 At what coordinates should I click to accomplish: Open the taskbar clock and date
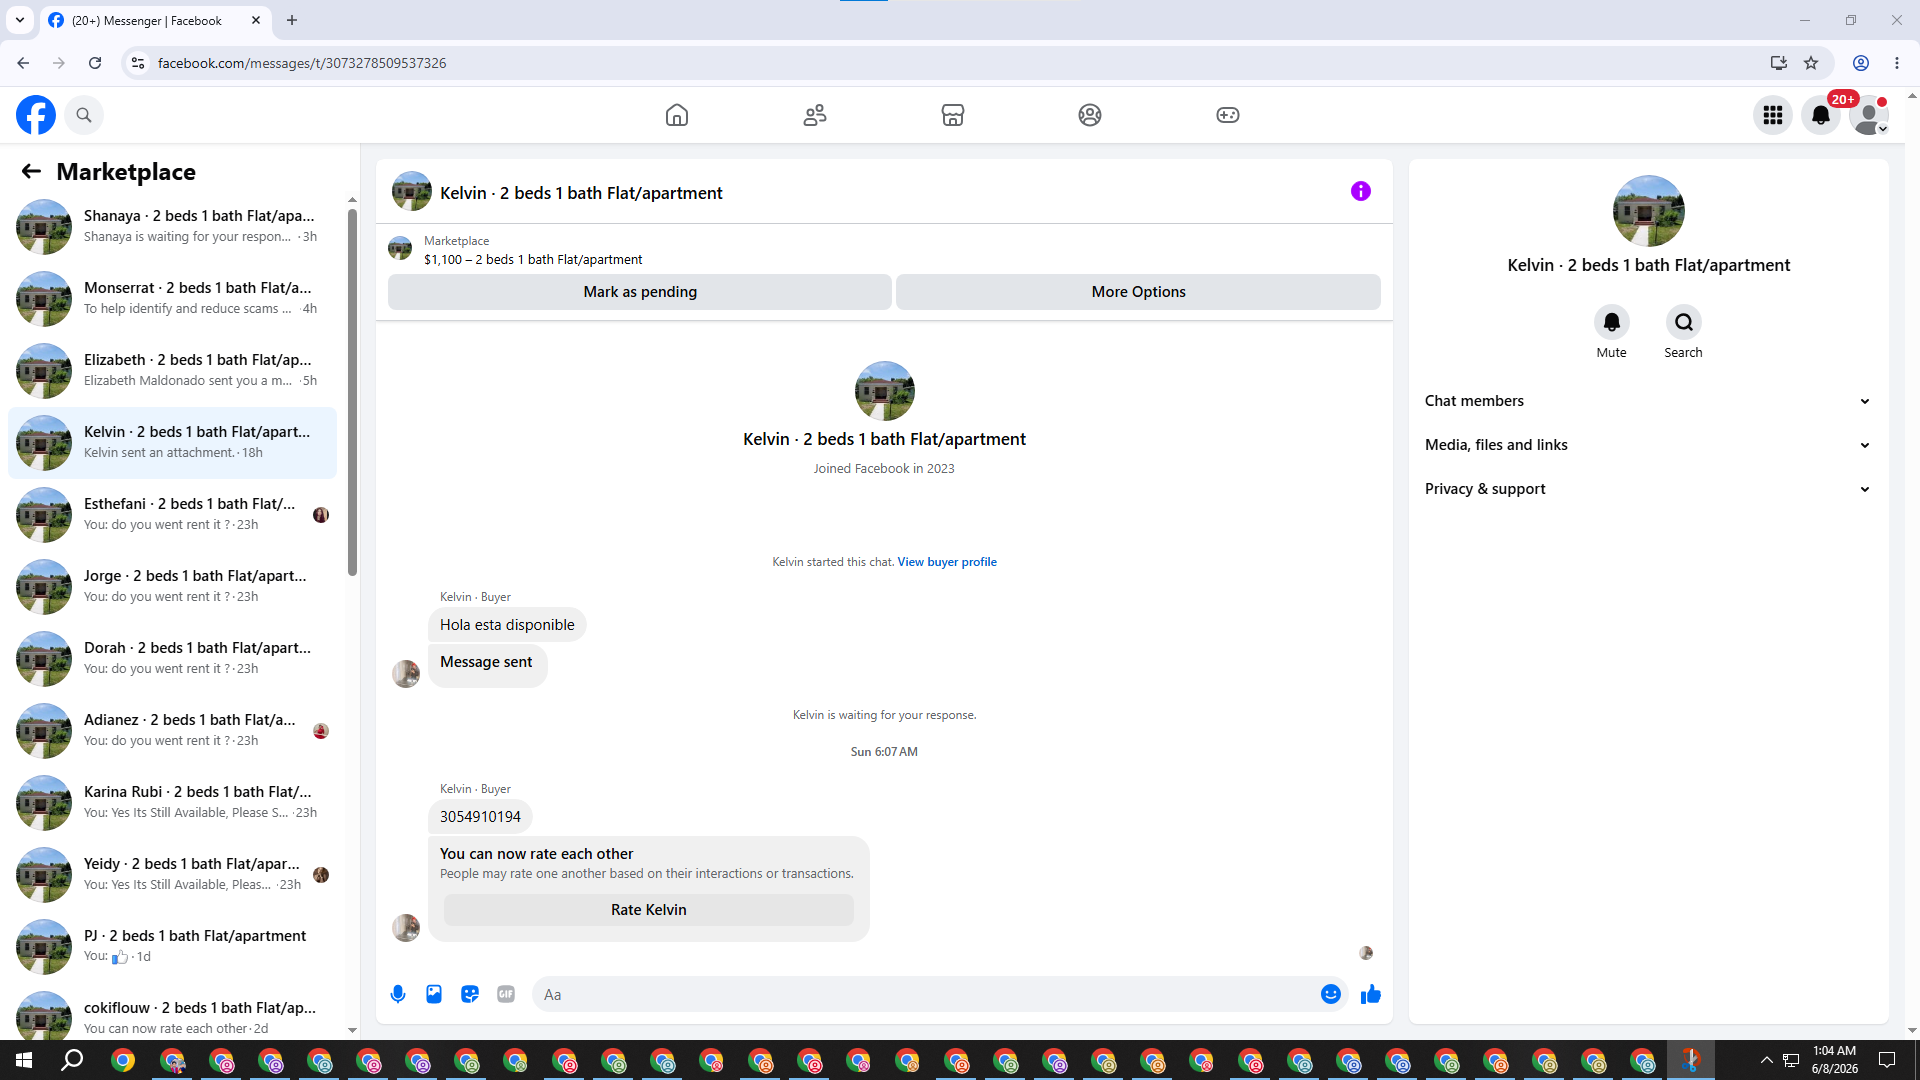[x=1835, y=1060]
